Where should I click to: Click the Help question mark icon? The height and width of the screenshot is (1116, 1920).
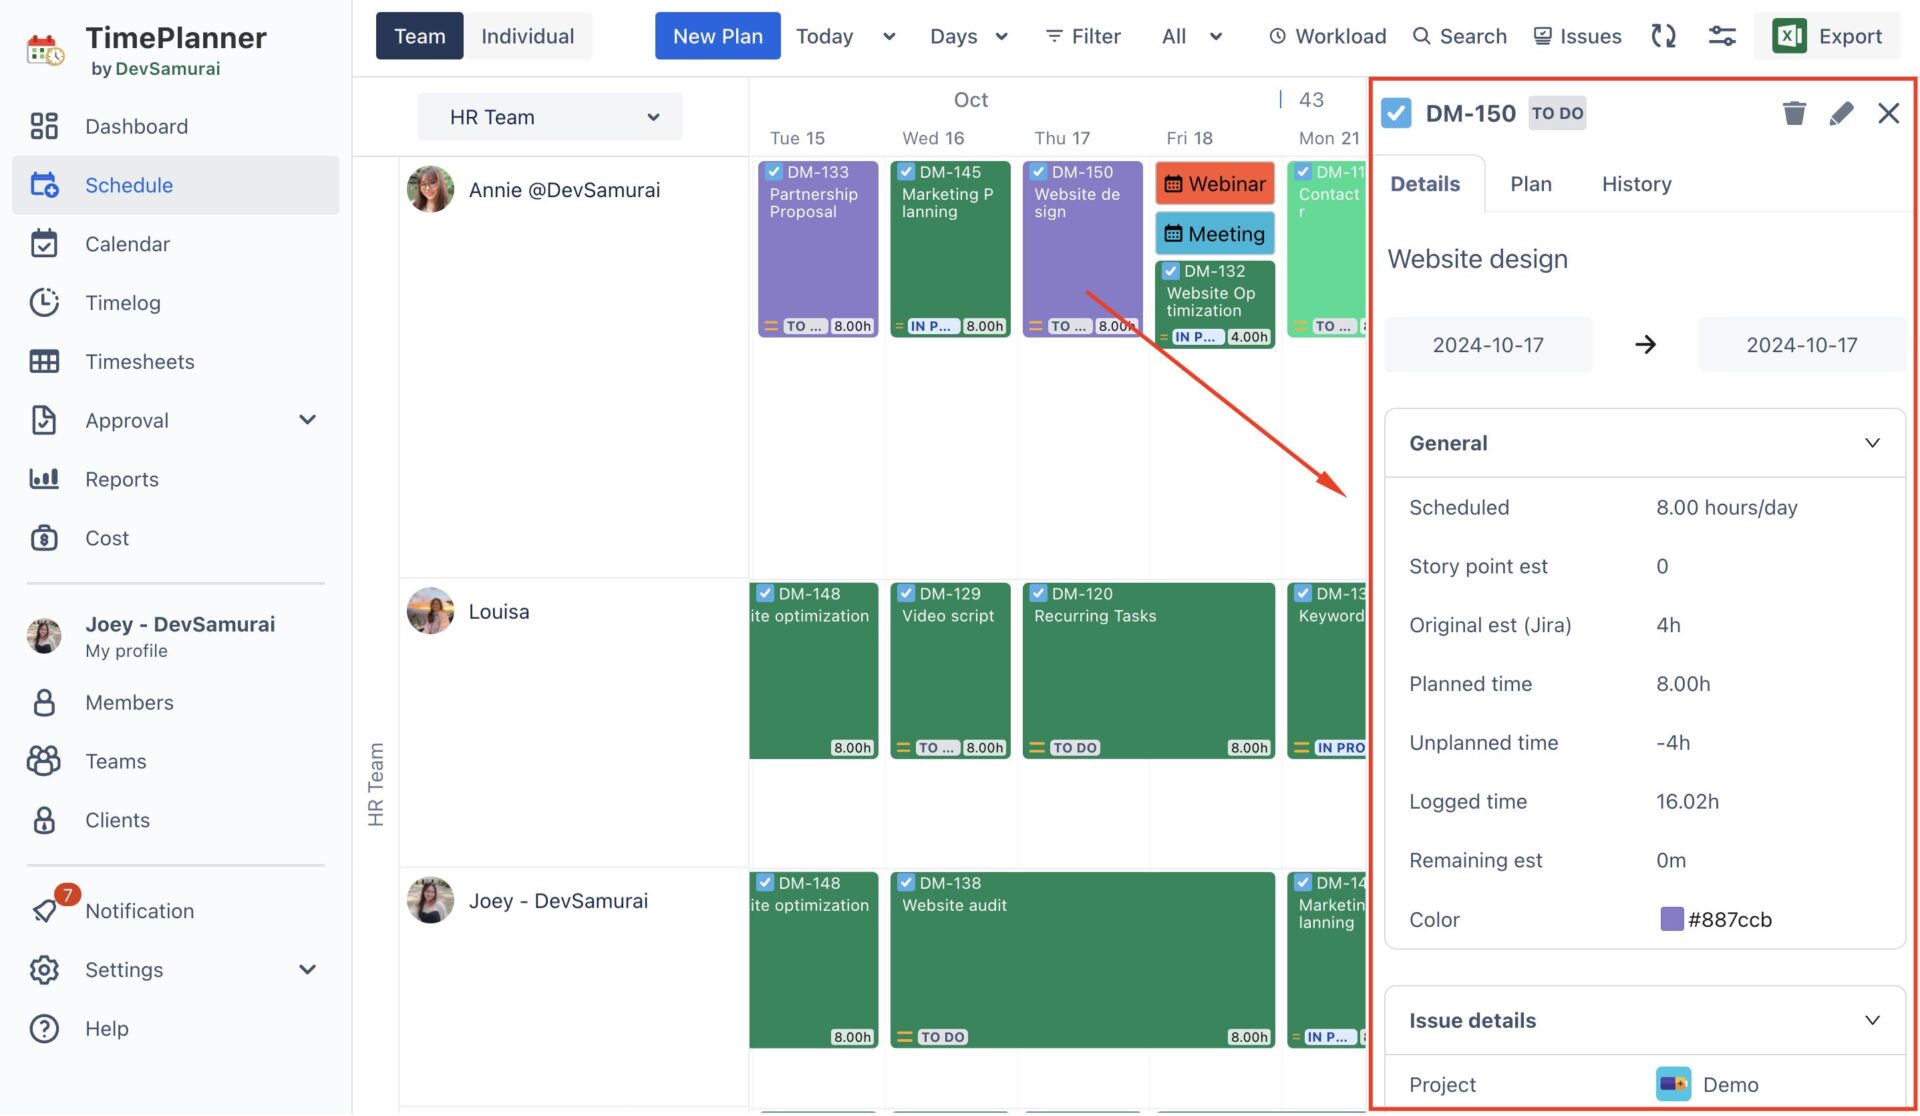coord(44,1028)
